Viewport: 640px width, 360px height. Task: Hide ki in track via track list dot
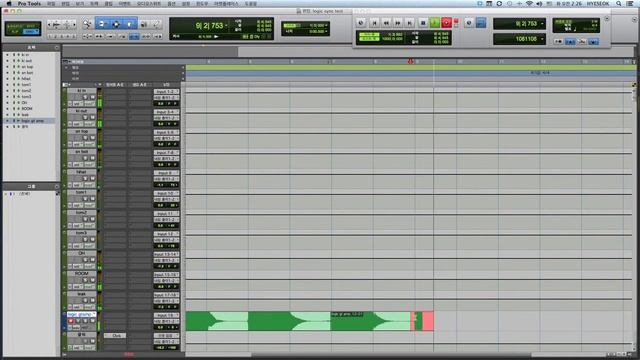pos(7,54)
